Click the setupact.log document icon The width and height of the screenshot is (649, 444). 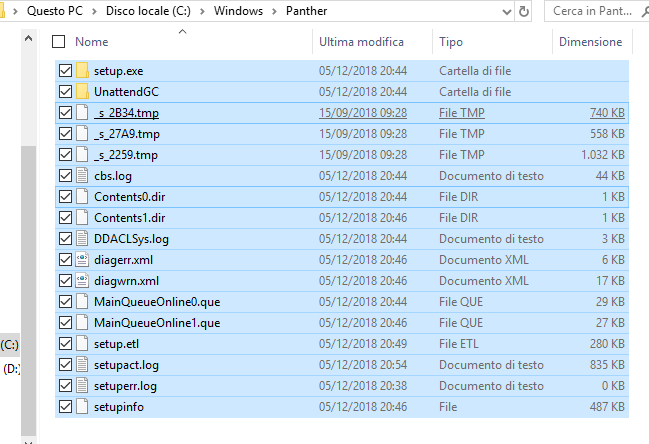click(82, 365)
